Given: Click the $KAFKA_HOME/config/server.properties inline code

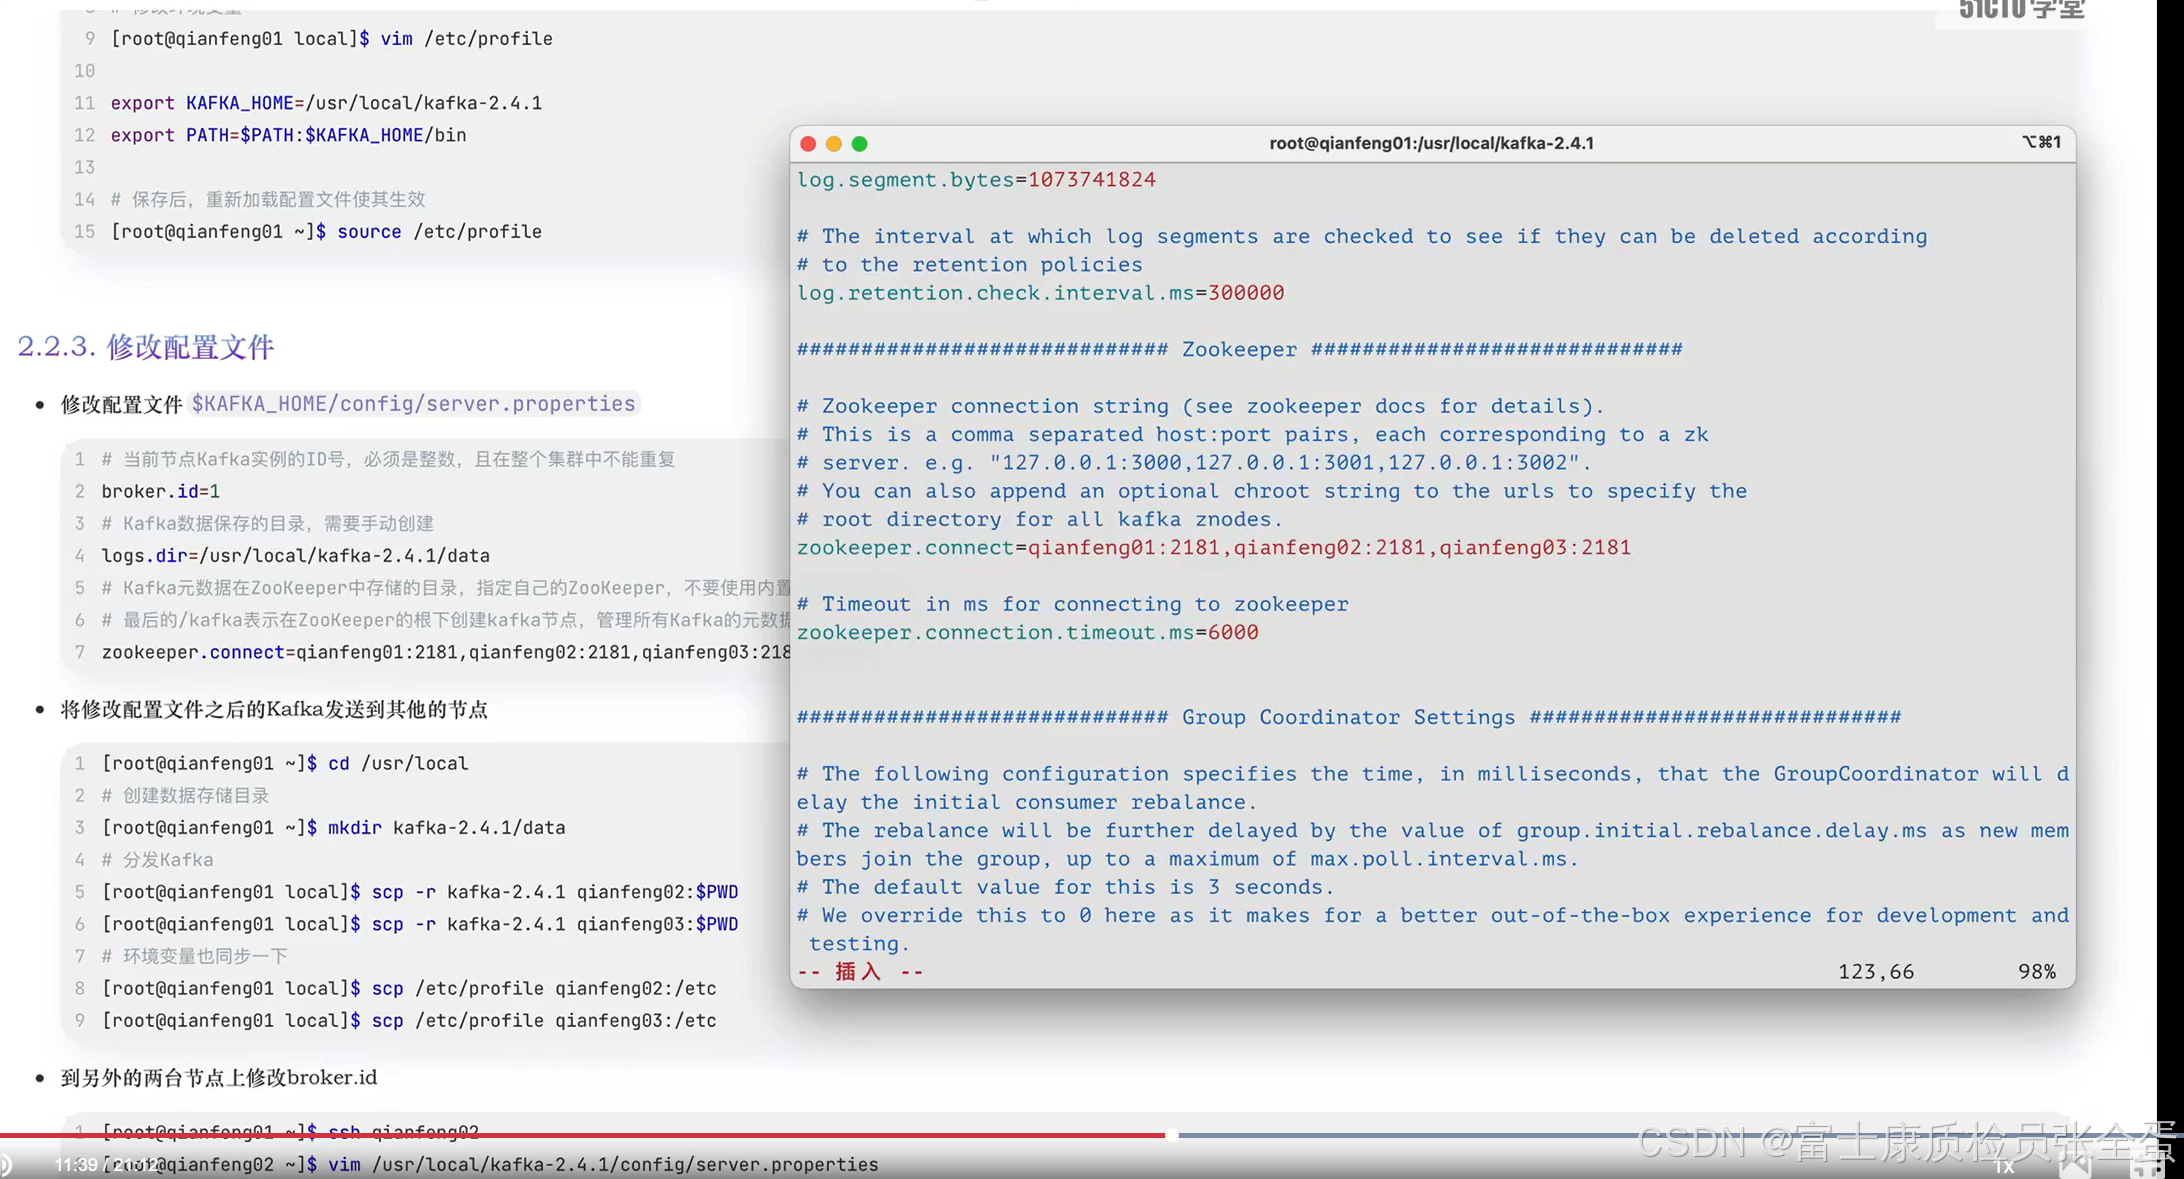Looking at the screenshot, I should click(413, 404).
